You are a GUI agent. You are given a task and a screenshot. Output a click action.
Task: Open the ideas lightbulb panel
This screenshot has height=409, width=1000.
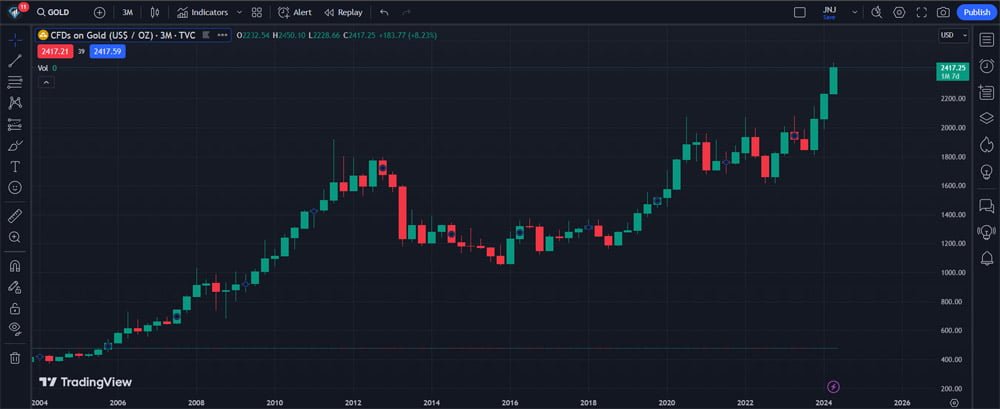pos(987,171)
